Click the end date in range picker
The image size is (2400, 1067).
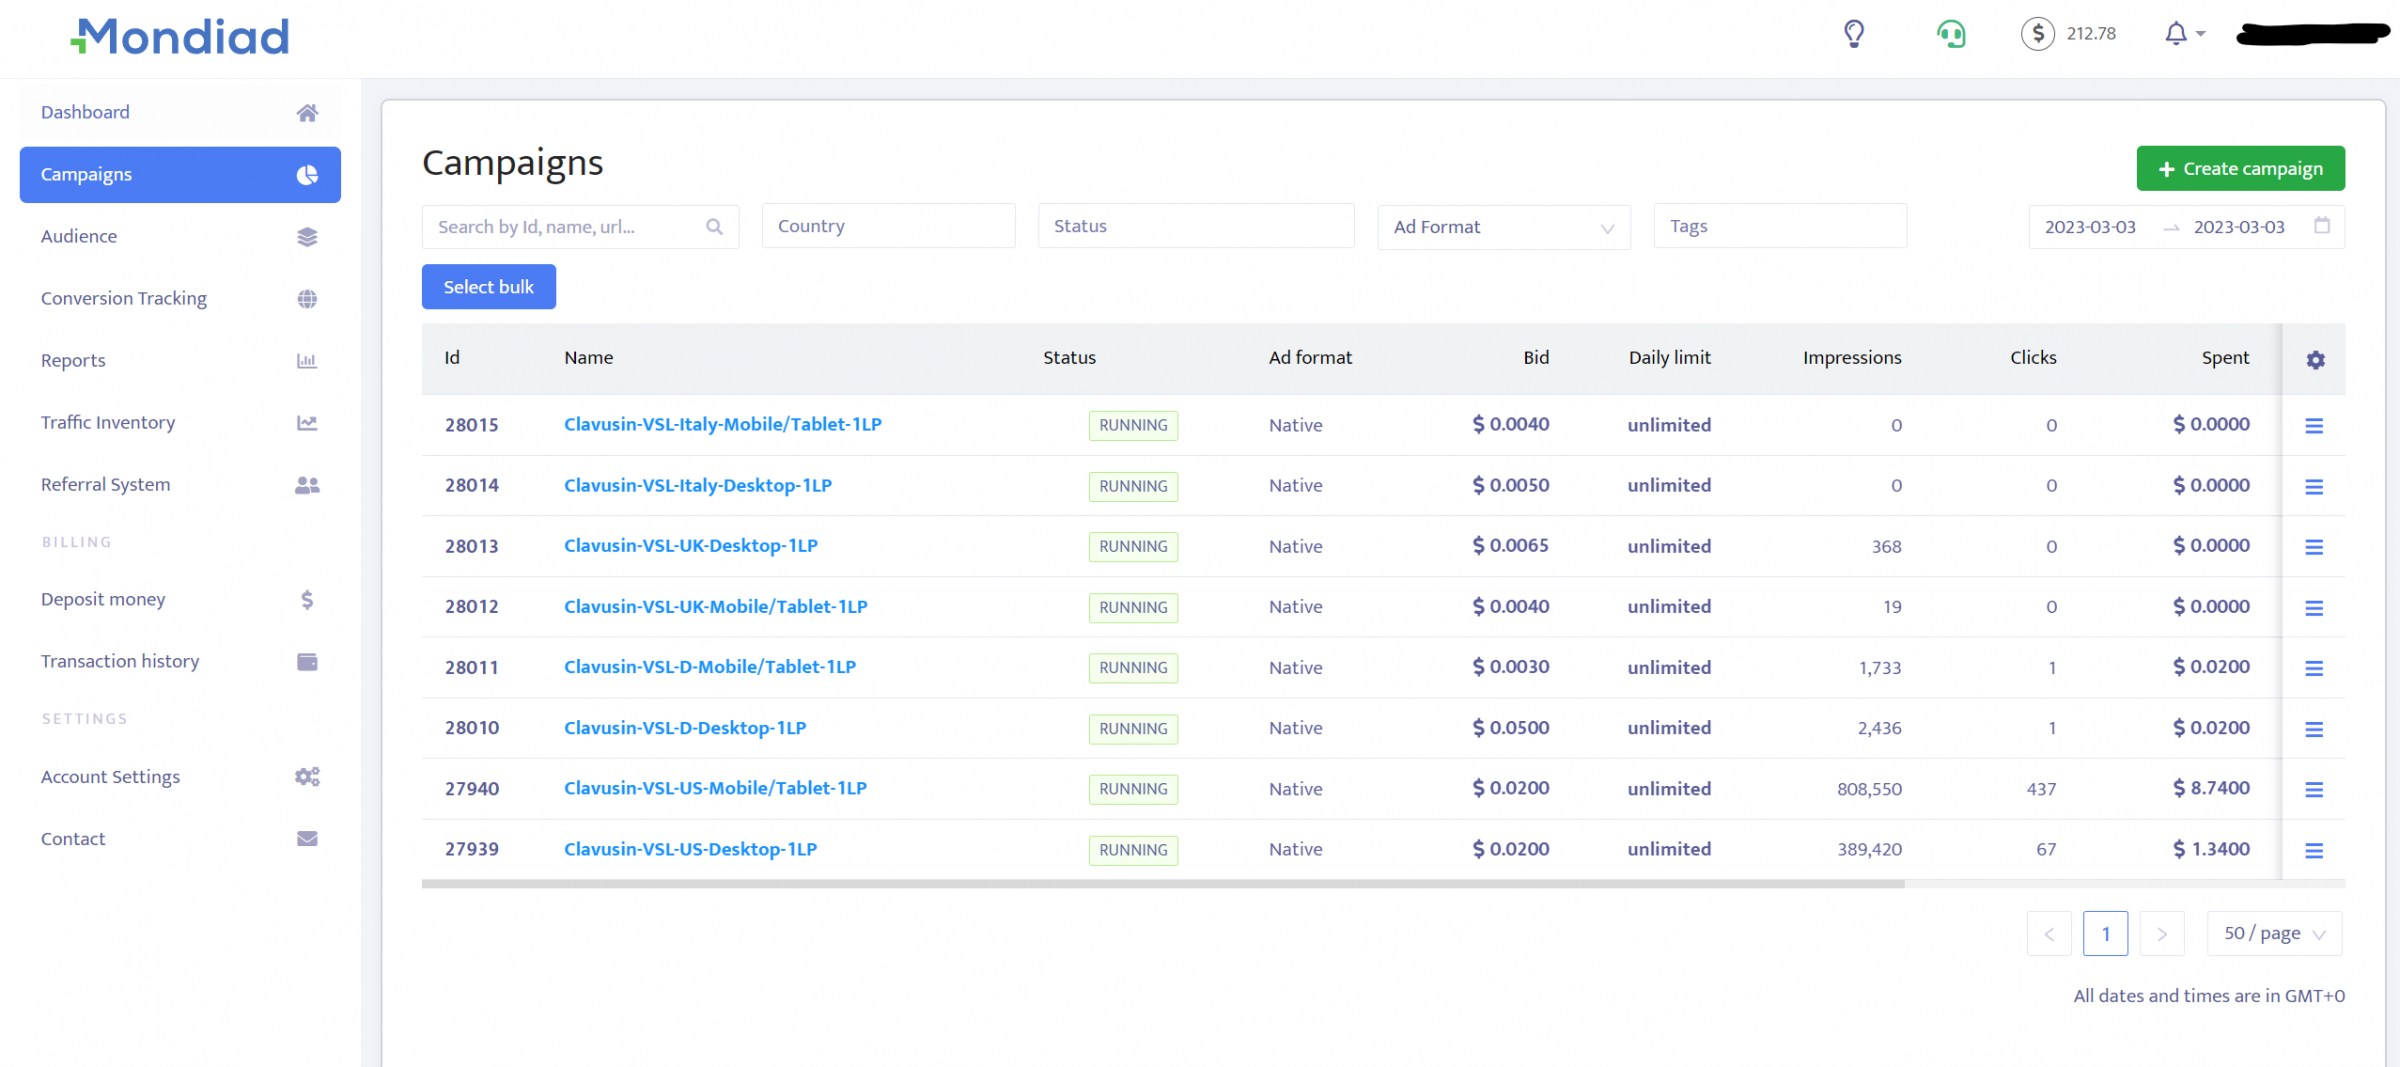pyautogui.click(x=2239, y=227)
